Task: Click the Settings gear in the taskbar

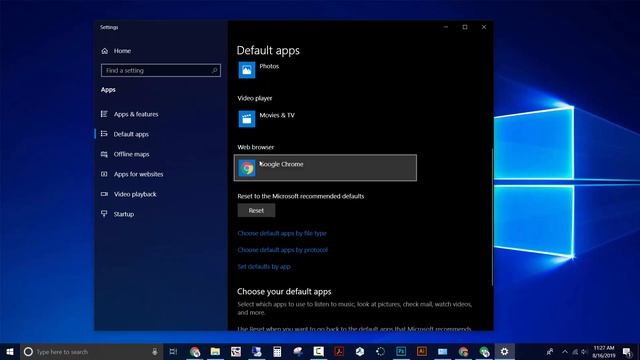Action: [x=504, y=351]
